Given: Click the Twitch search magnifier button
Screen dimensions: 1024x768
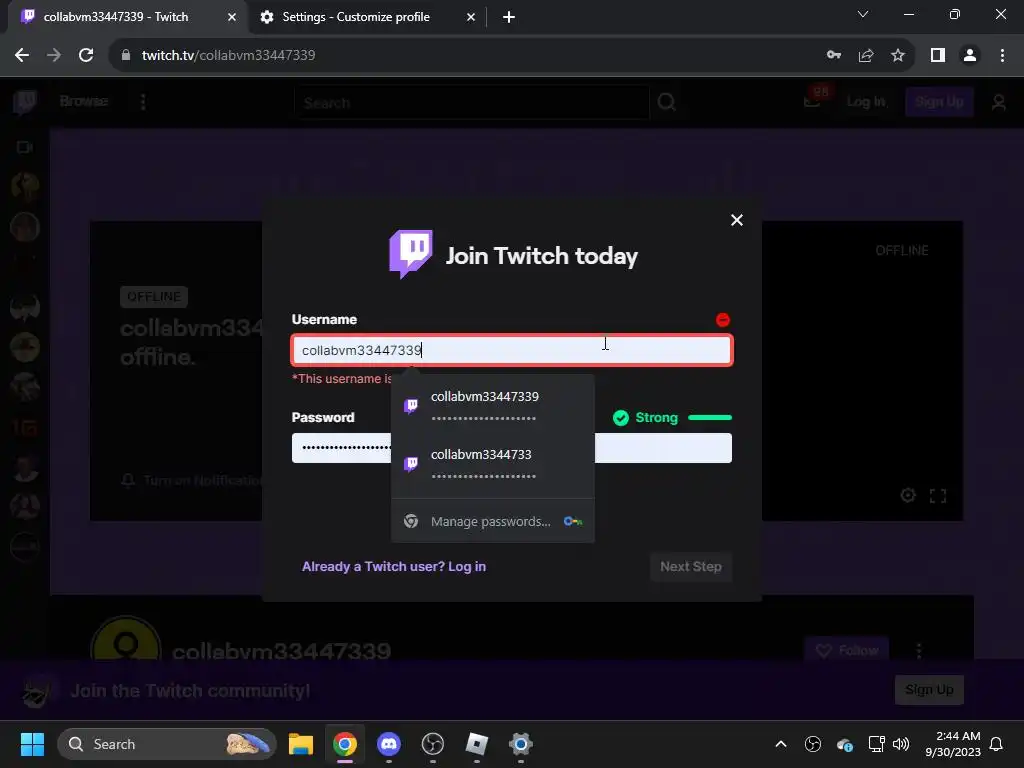Looking at the screenshot, I should click(667, 103).
